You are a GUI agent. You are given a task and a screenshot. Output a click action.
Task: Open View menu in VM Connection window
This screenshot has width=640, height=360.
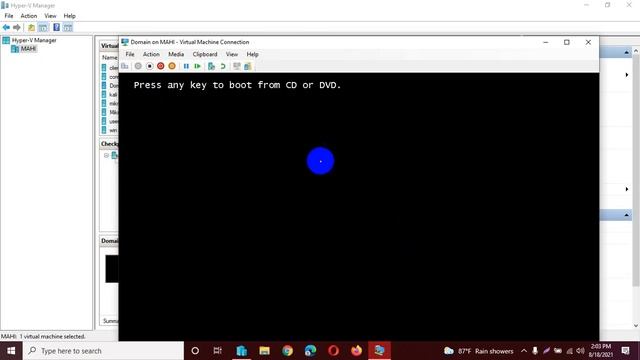coord(232,54)
